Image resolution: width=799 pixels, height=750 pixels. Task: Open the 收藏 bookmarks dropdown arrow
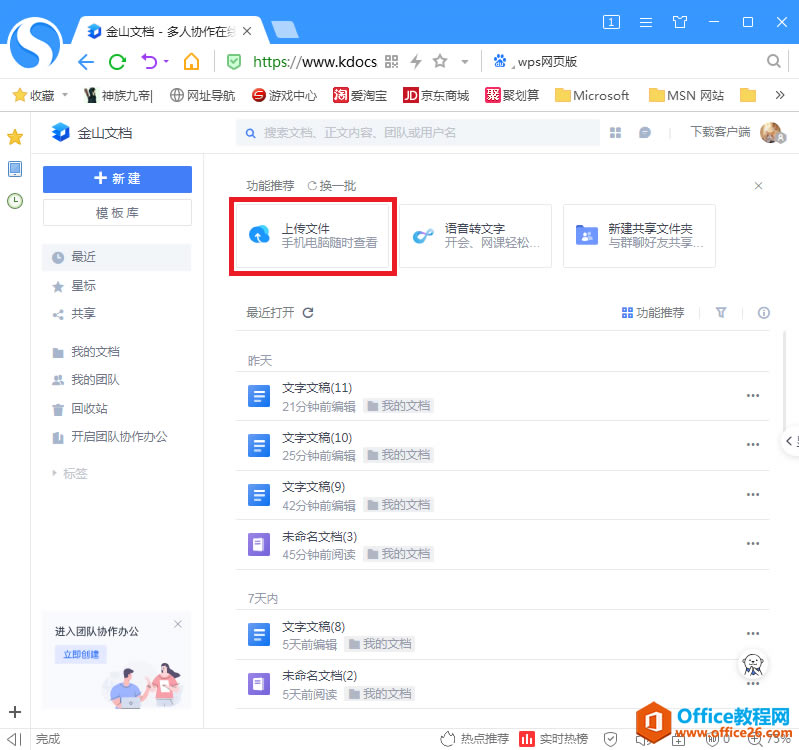click(x=65, y=96)
